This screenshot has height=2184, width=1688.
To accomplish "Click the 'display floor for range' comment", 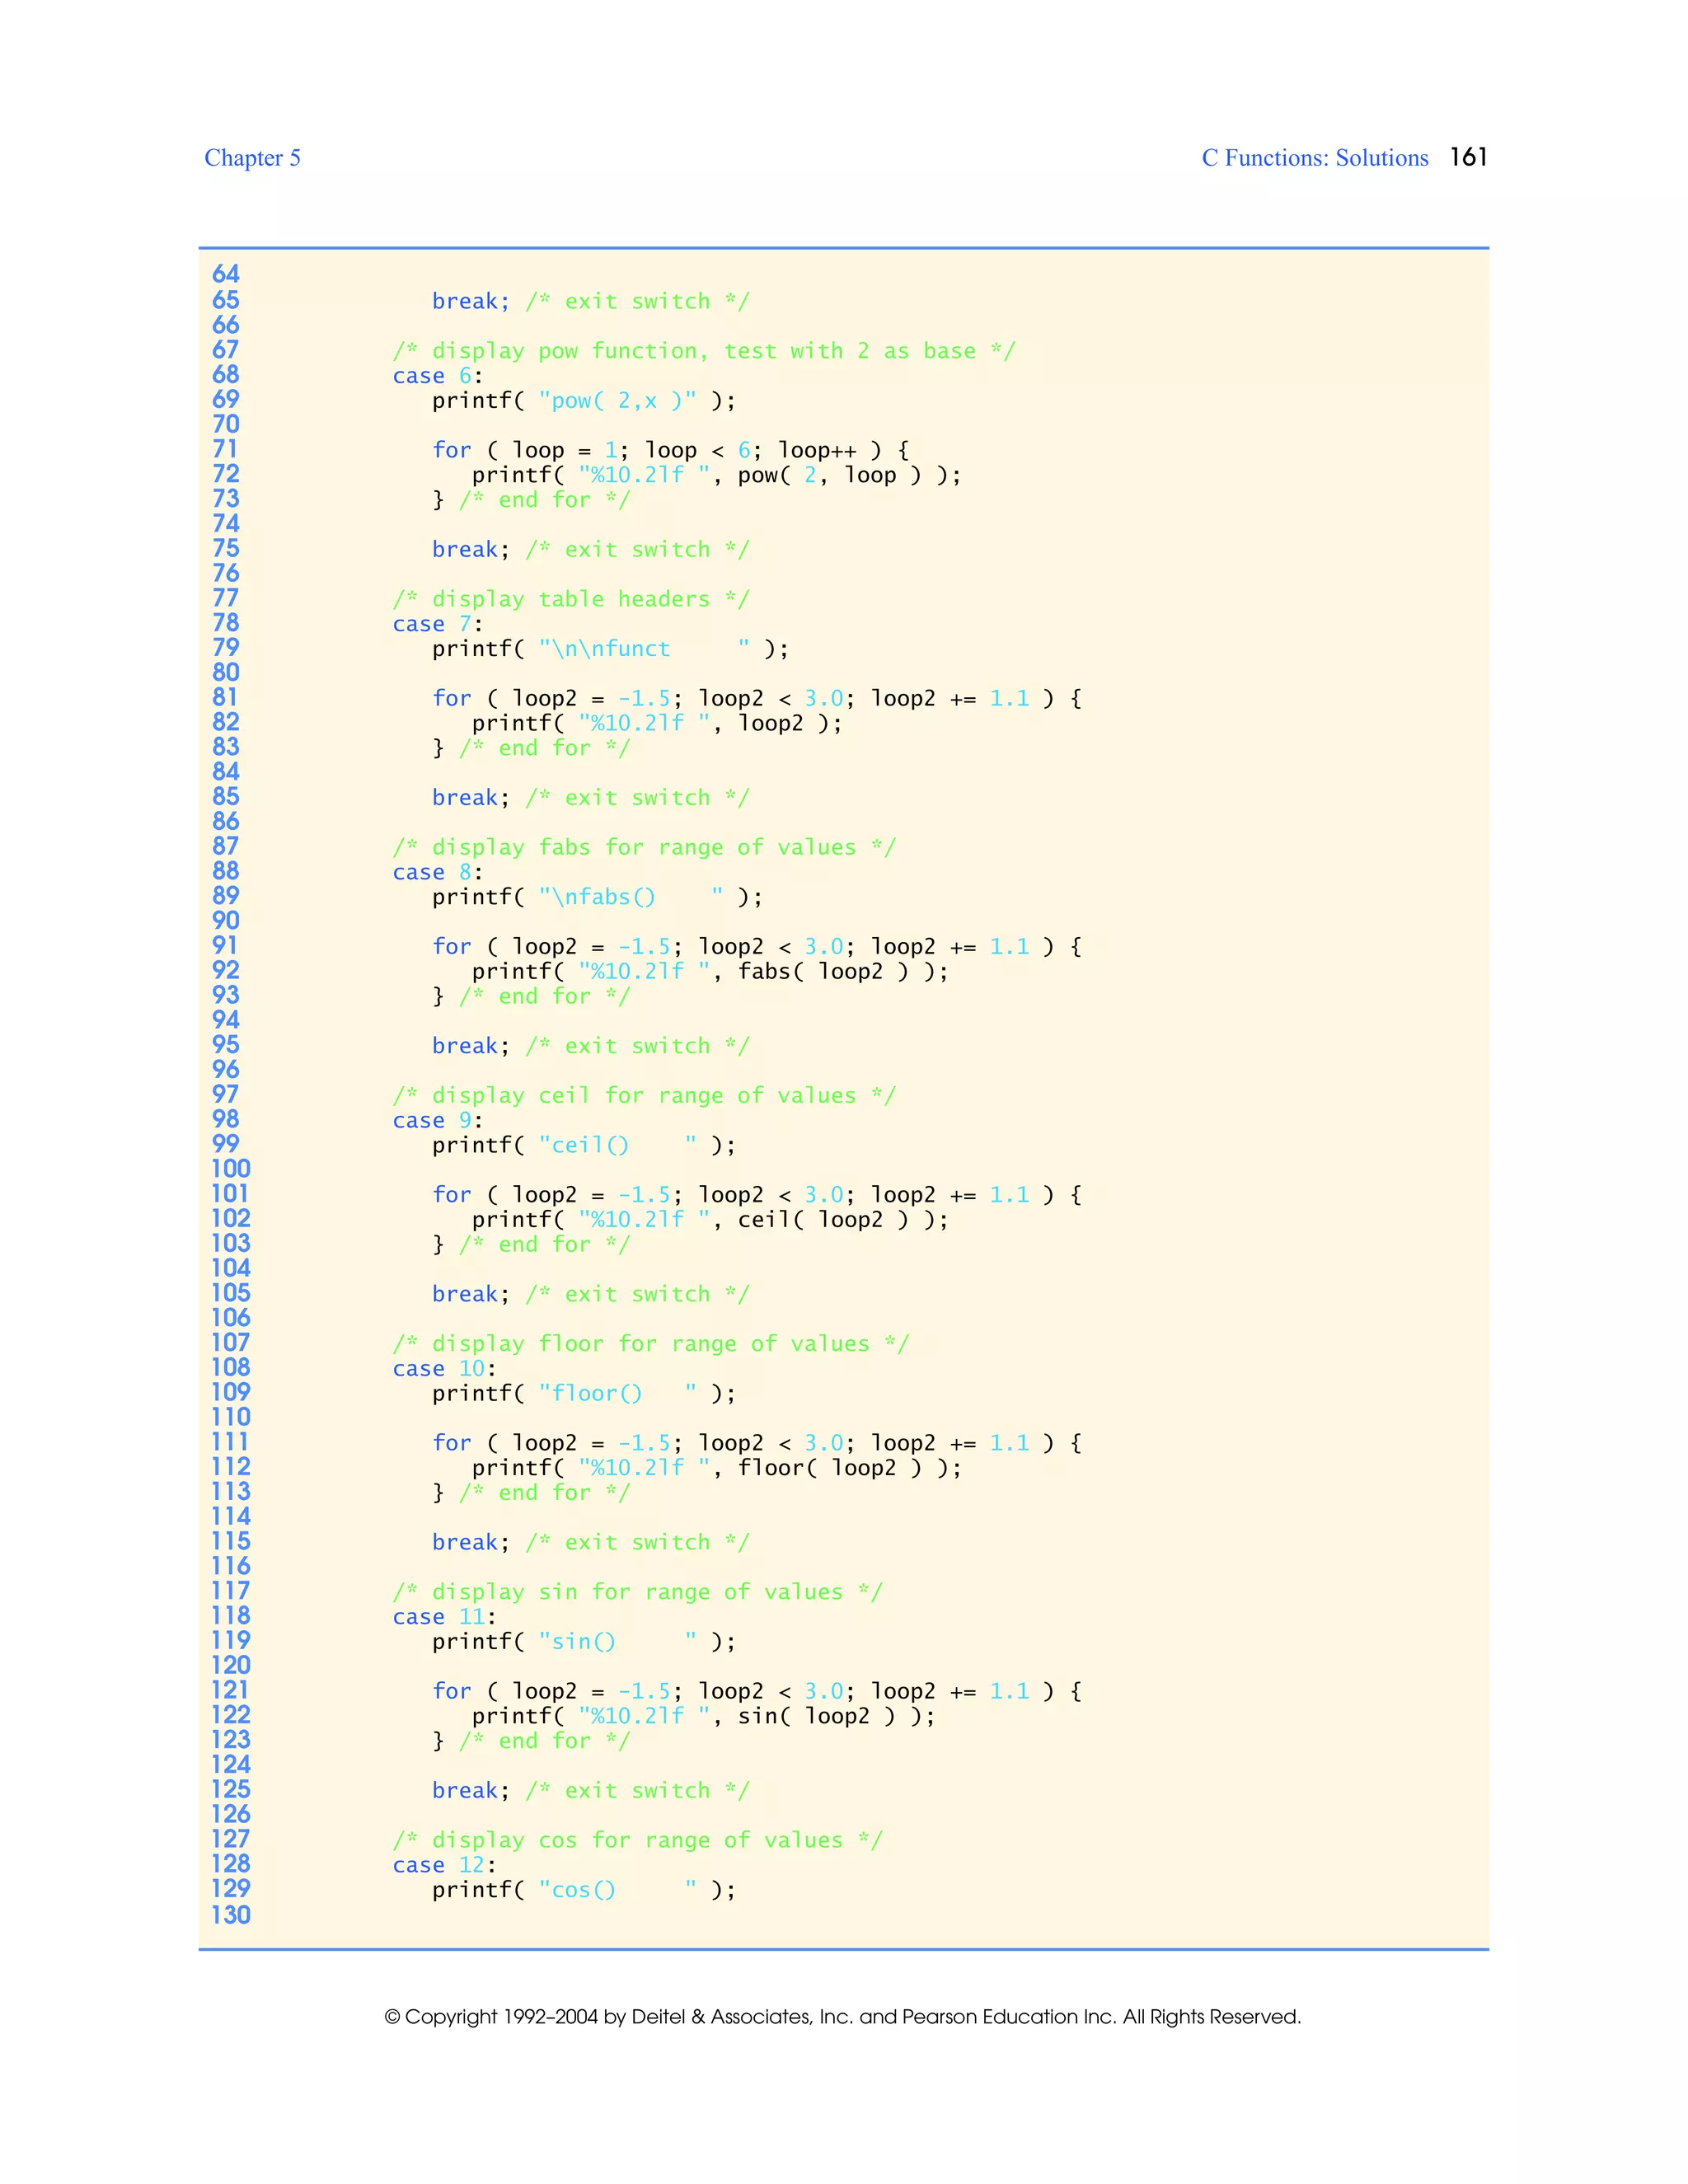I will tap(651, 1343).
